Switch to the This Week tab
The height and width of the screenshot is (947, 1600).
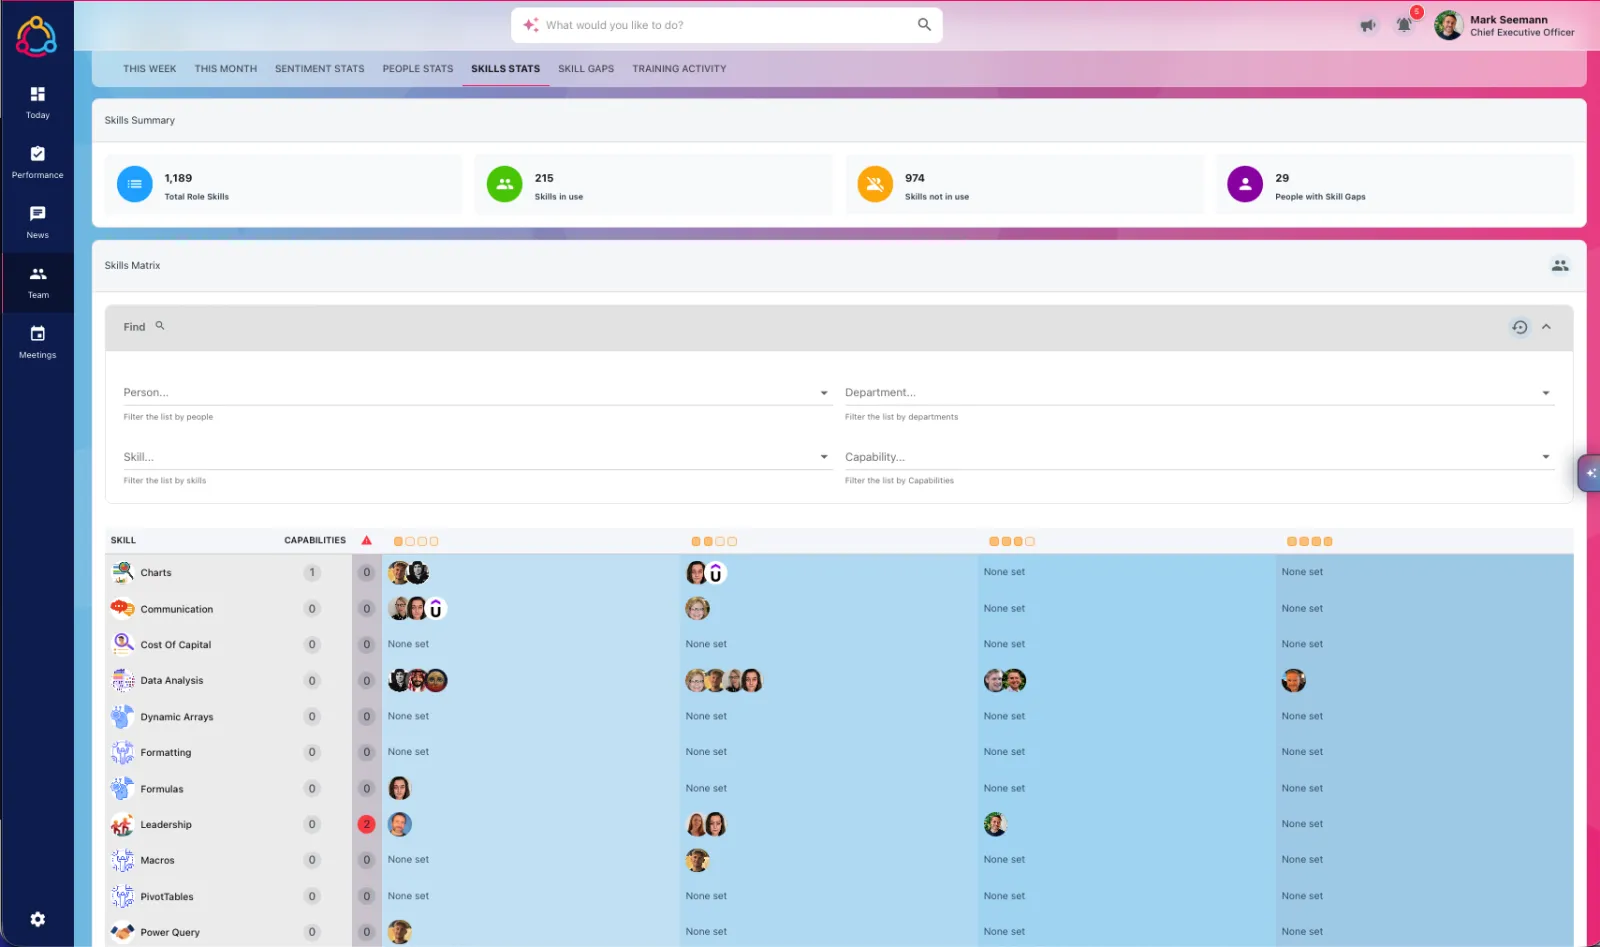(149, 69)
